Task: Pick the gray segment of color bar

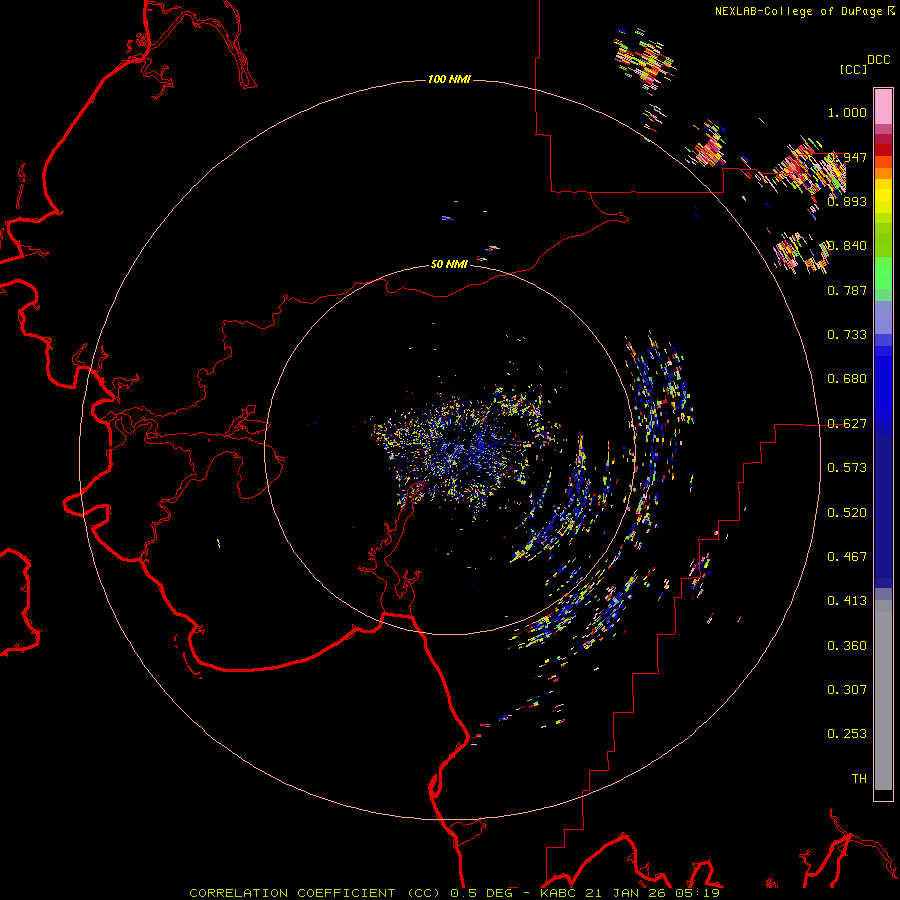Action: pos(883,695)
